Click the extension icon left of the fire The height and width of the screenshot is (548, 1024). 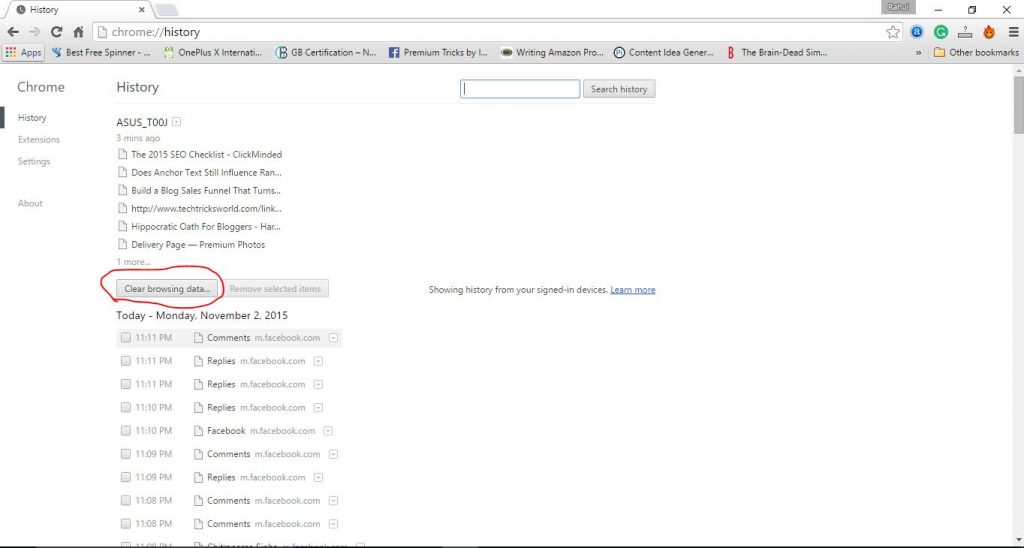pyautogui.click(x=965, y=32)
